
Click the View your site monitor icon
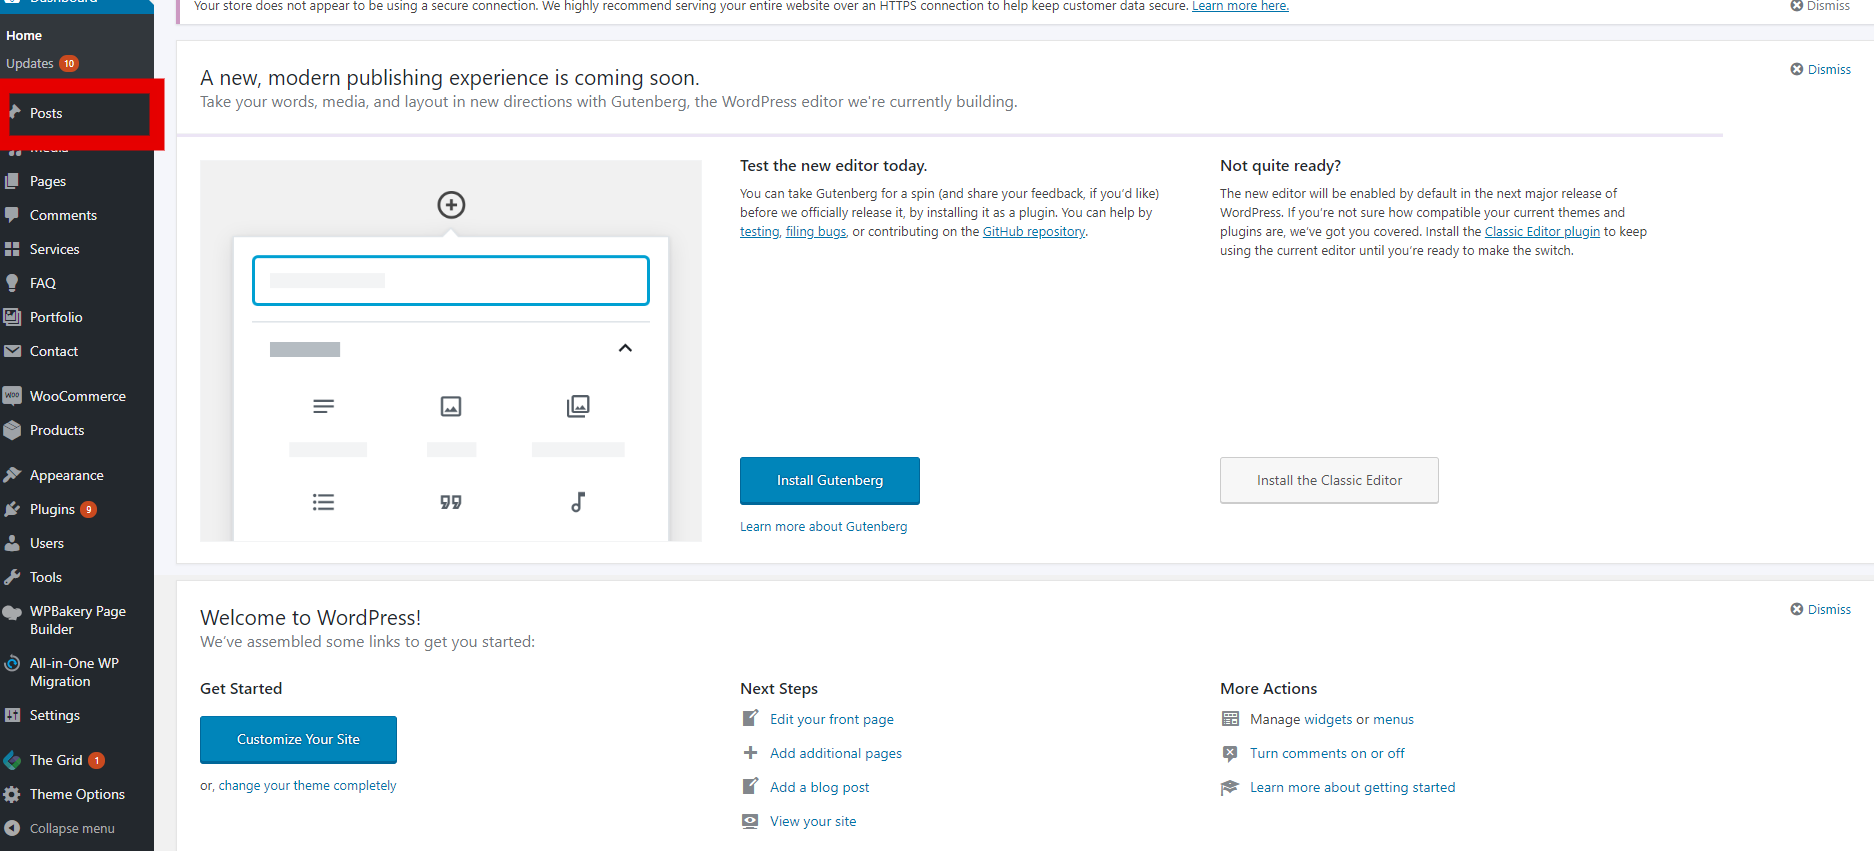coord(750,821)
